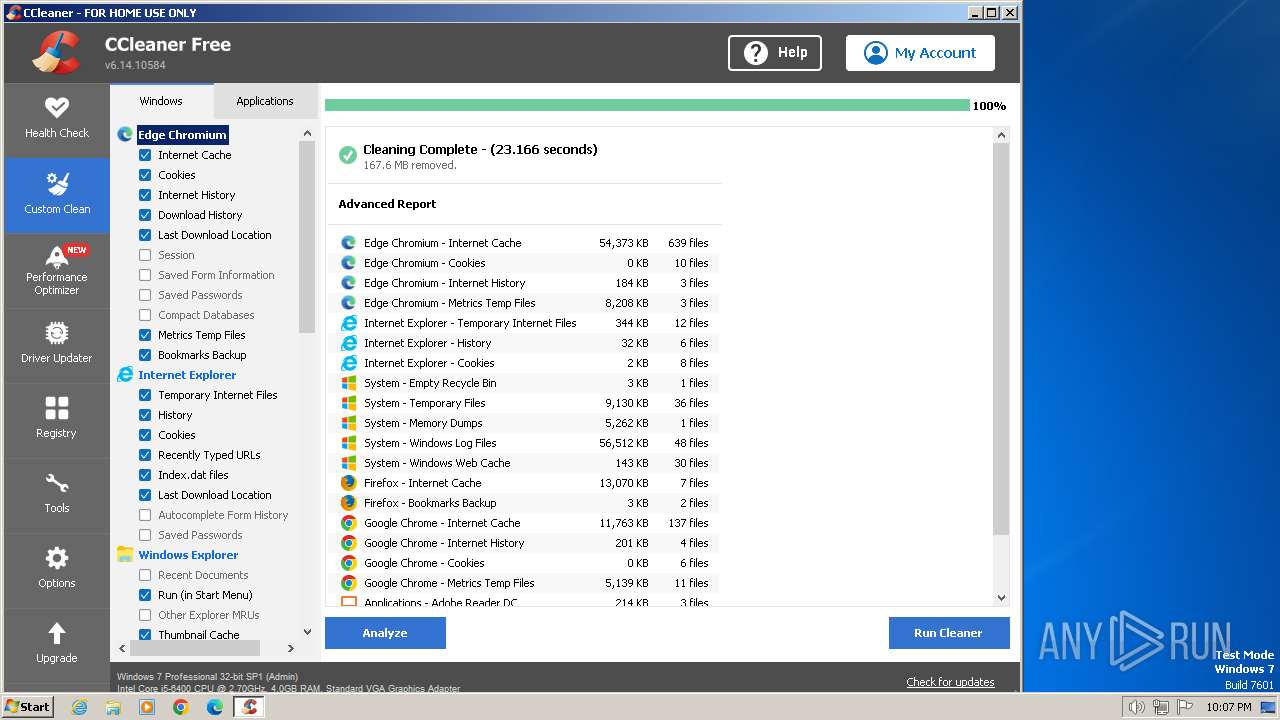Uncheck Edge Chromium Cookies checkbox

point(145,175)
